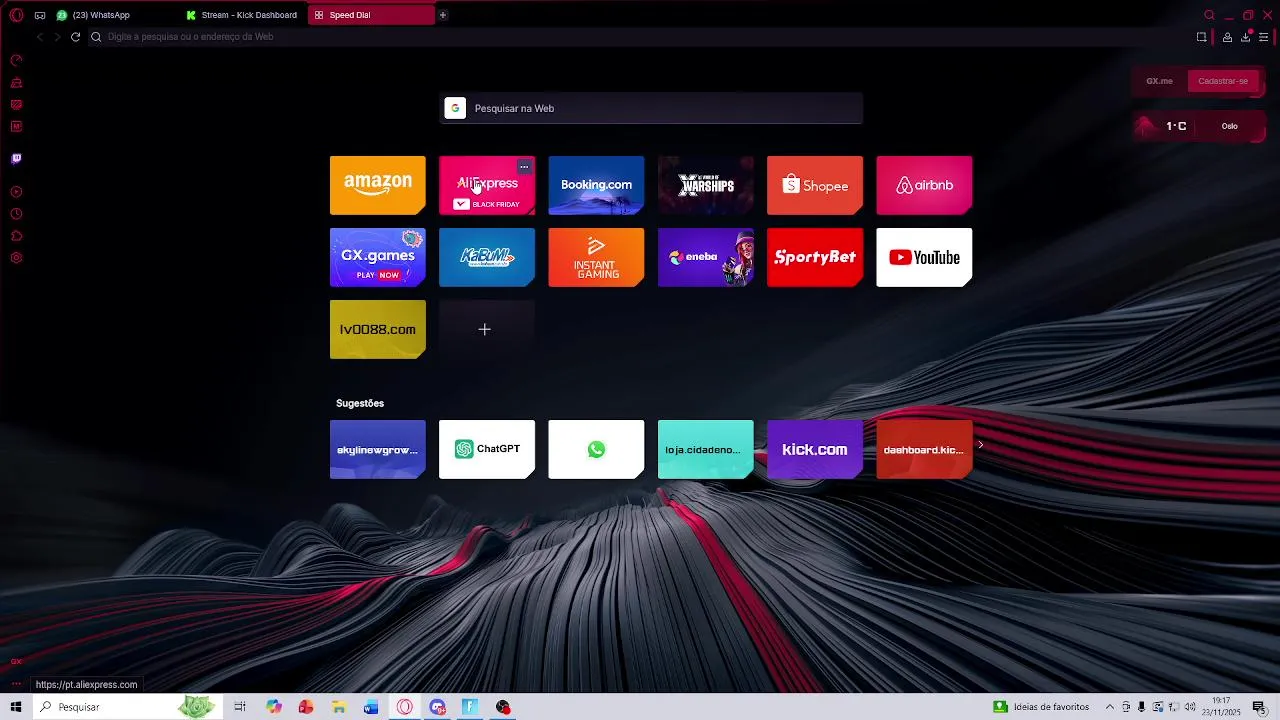Viewport: 1280px width, 720px height.
Task: Open History clock sidebar icon
Action: point(16,214)
